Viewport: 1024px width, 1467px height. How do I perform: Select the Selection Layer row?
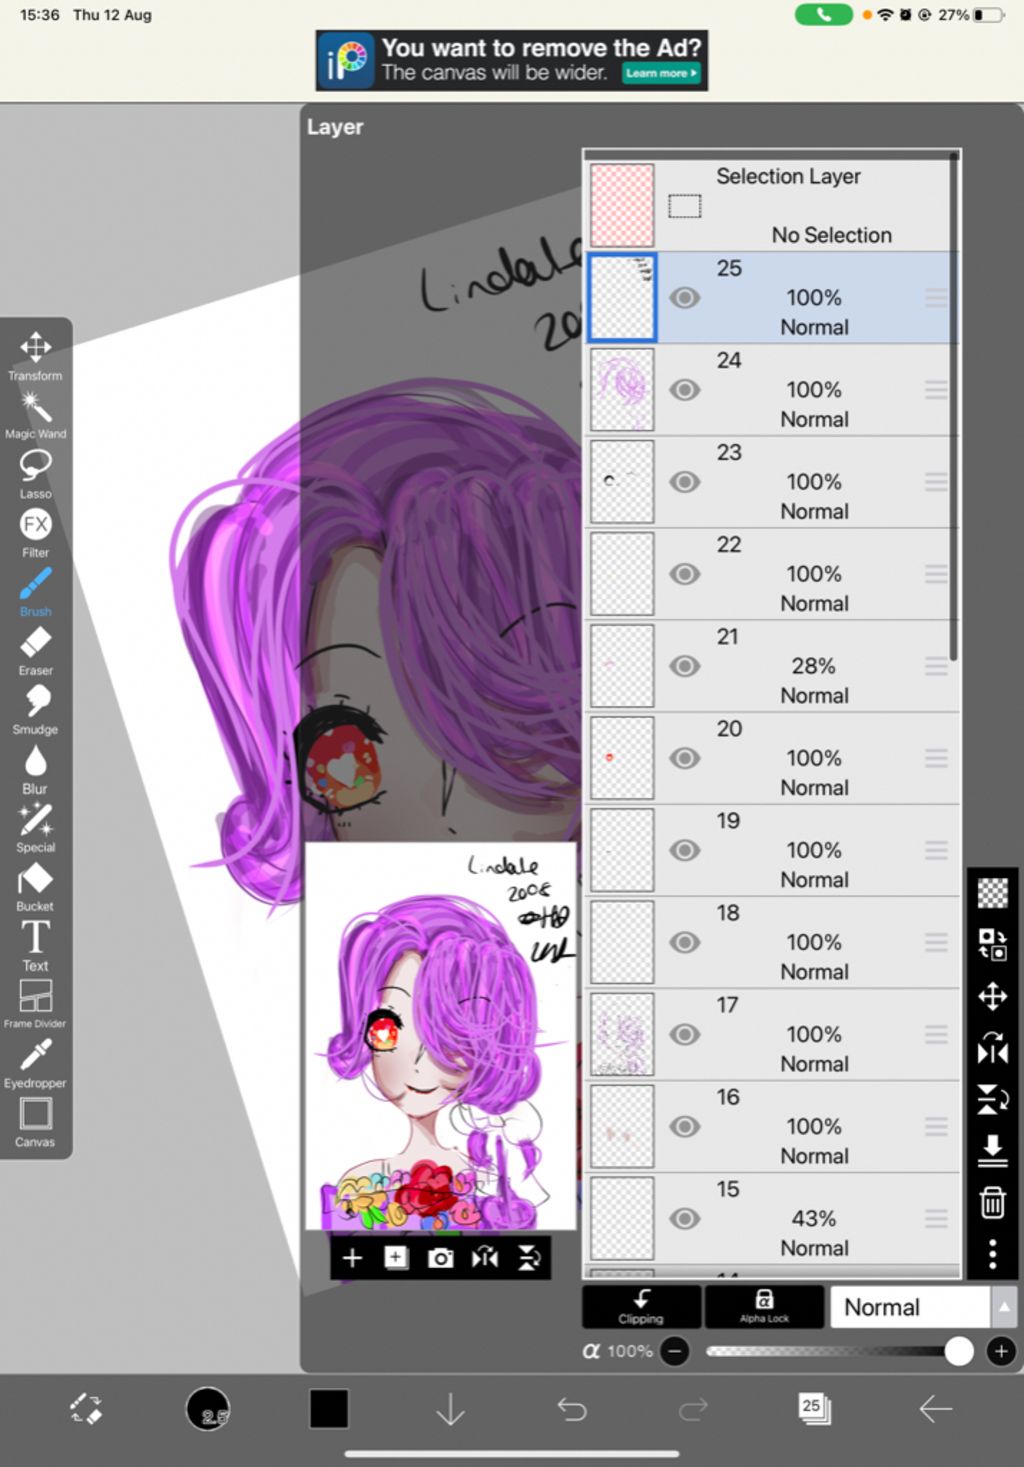[772, 205]
